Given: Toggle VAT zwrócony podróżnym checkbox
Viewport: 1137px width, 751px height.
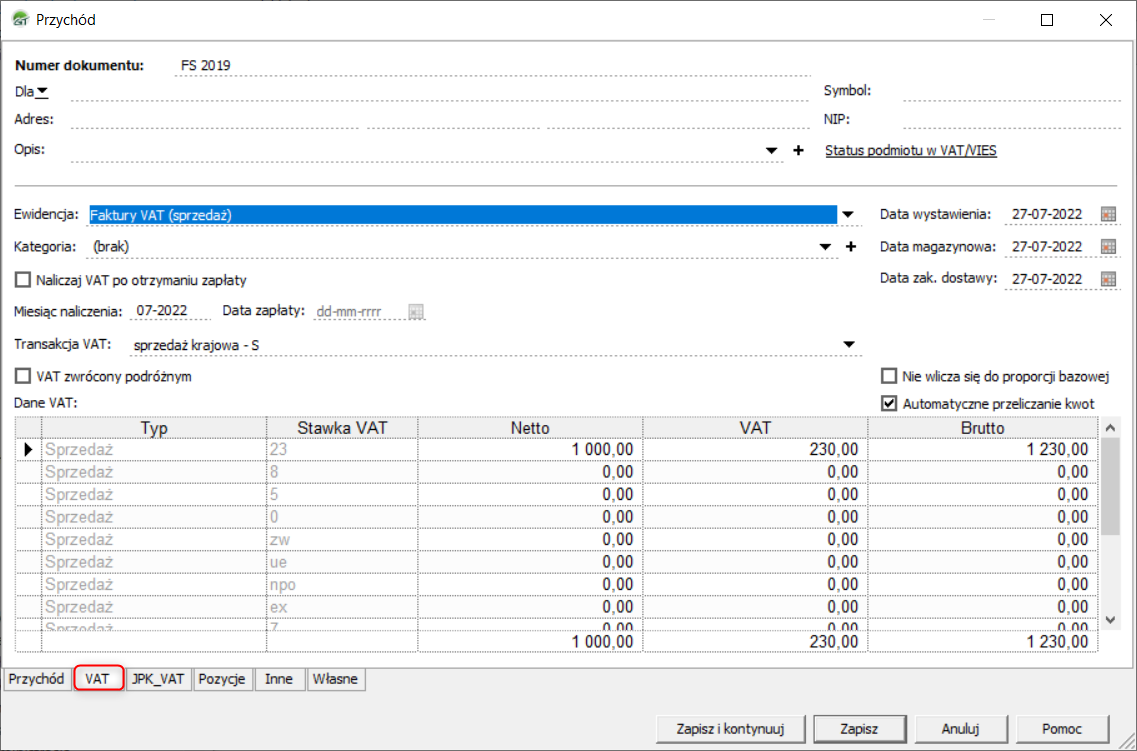Looking at the screenshot, I should [23, 376].
